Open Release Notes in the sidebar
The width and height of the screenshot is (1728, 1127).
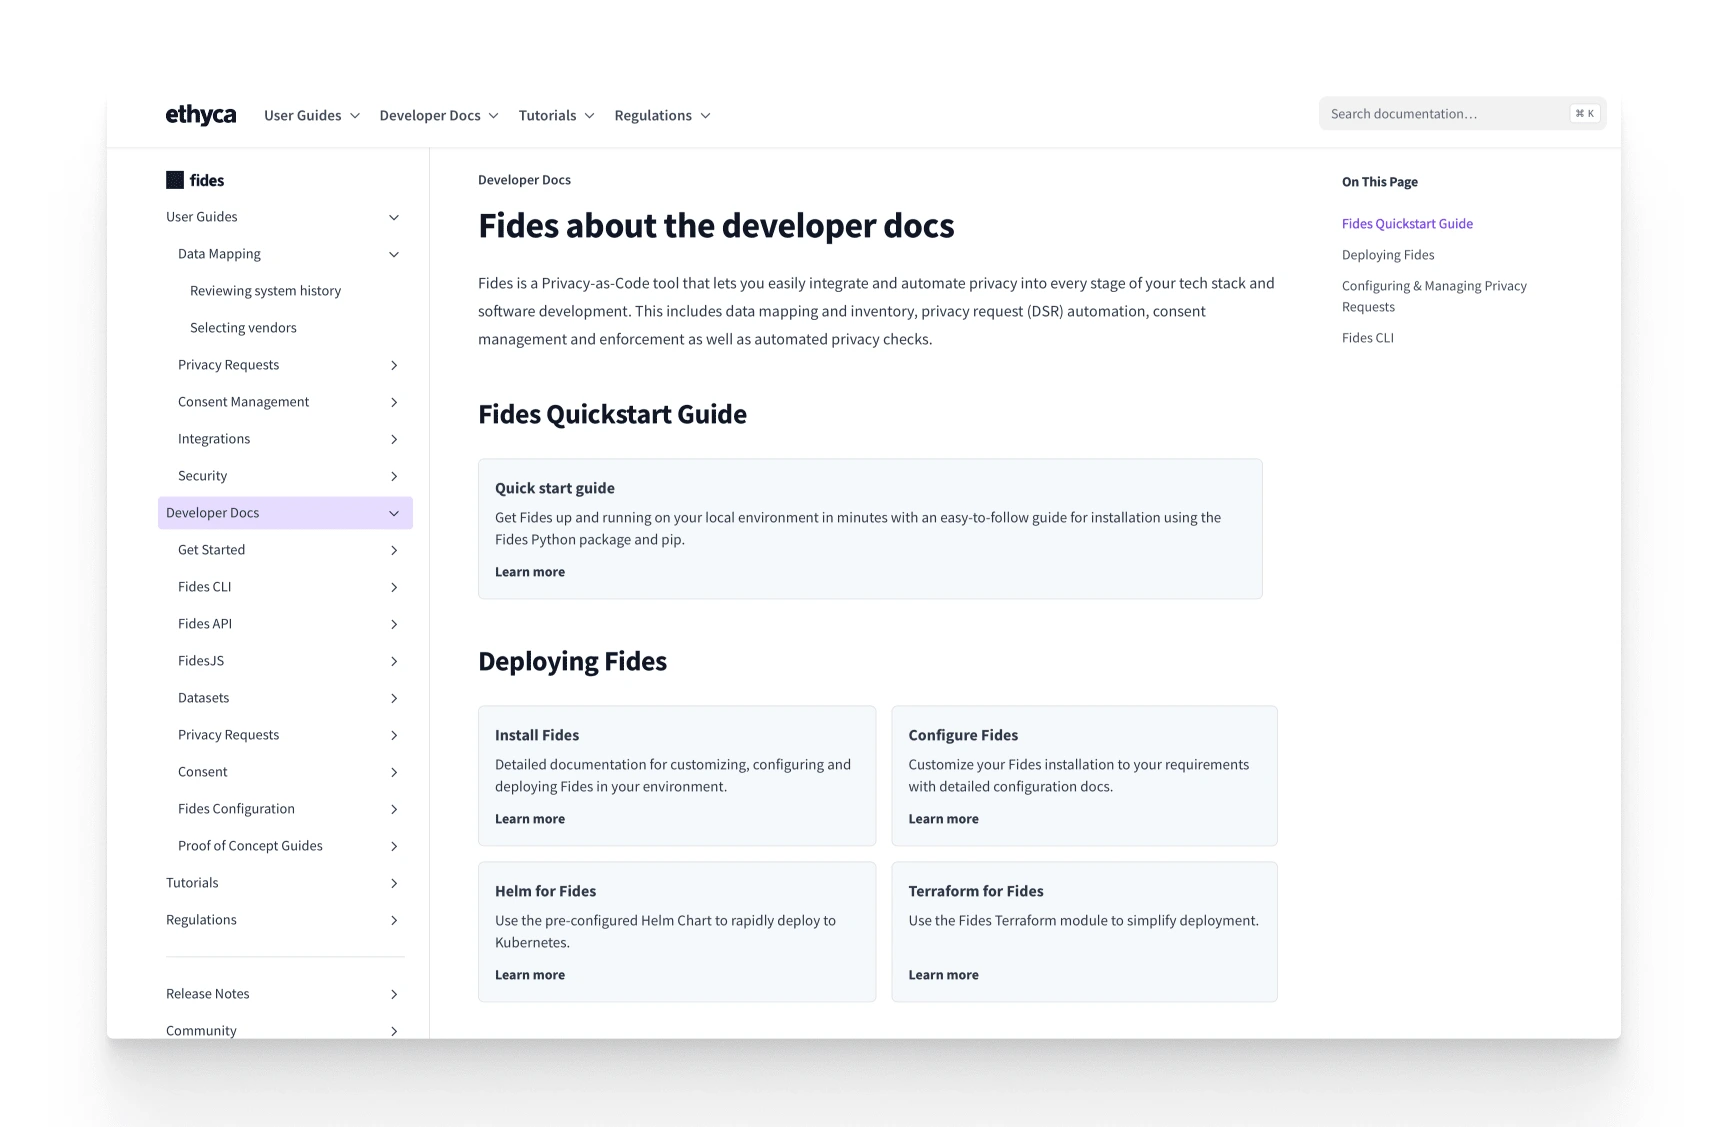[x=208, y=994]
